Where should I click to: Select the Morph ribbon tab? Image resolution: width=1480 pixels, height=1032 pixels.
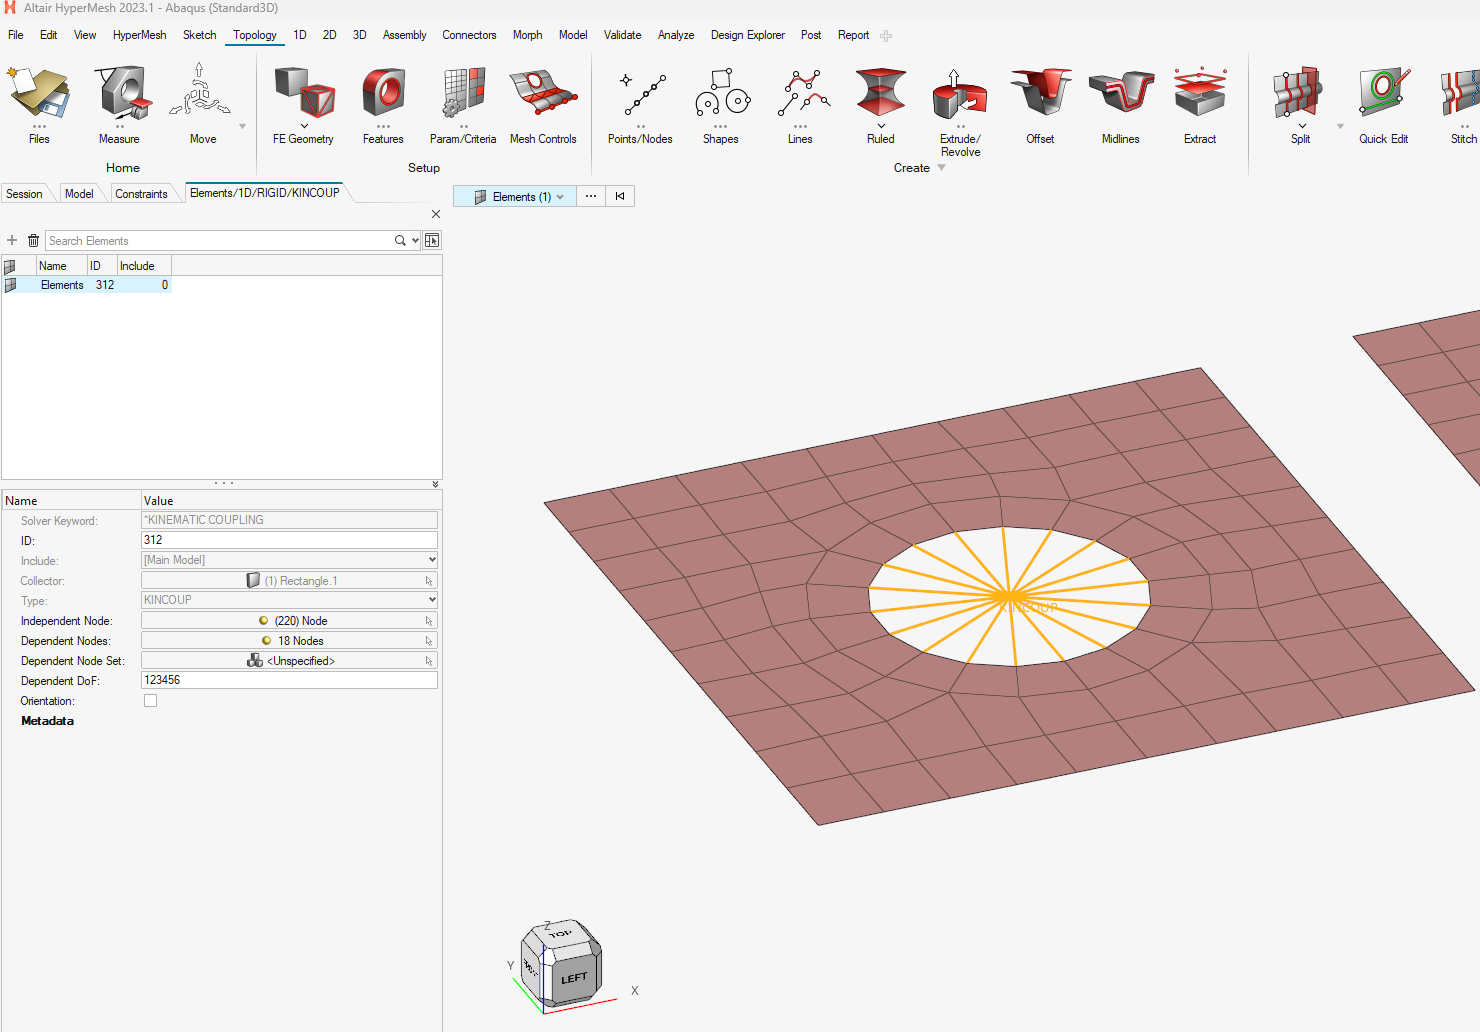pos(527,35)
